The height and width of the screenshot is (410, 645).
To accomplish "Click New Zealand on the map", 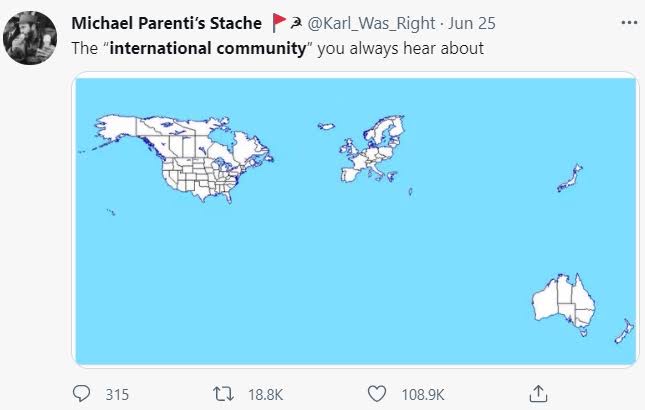I will click(x=624, y=332).
